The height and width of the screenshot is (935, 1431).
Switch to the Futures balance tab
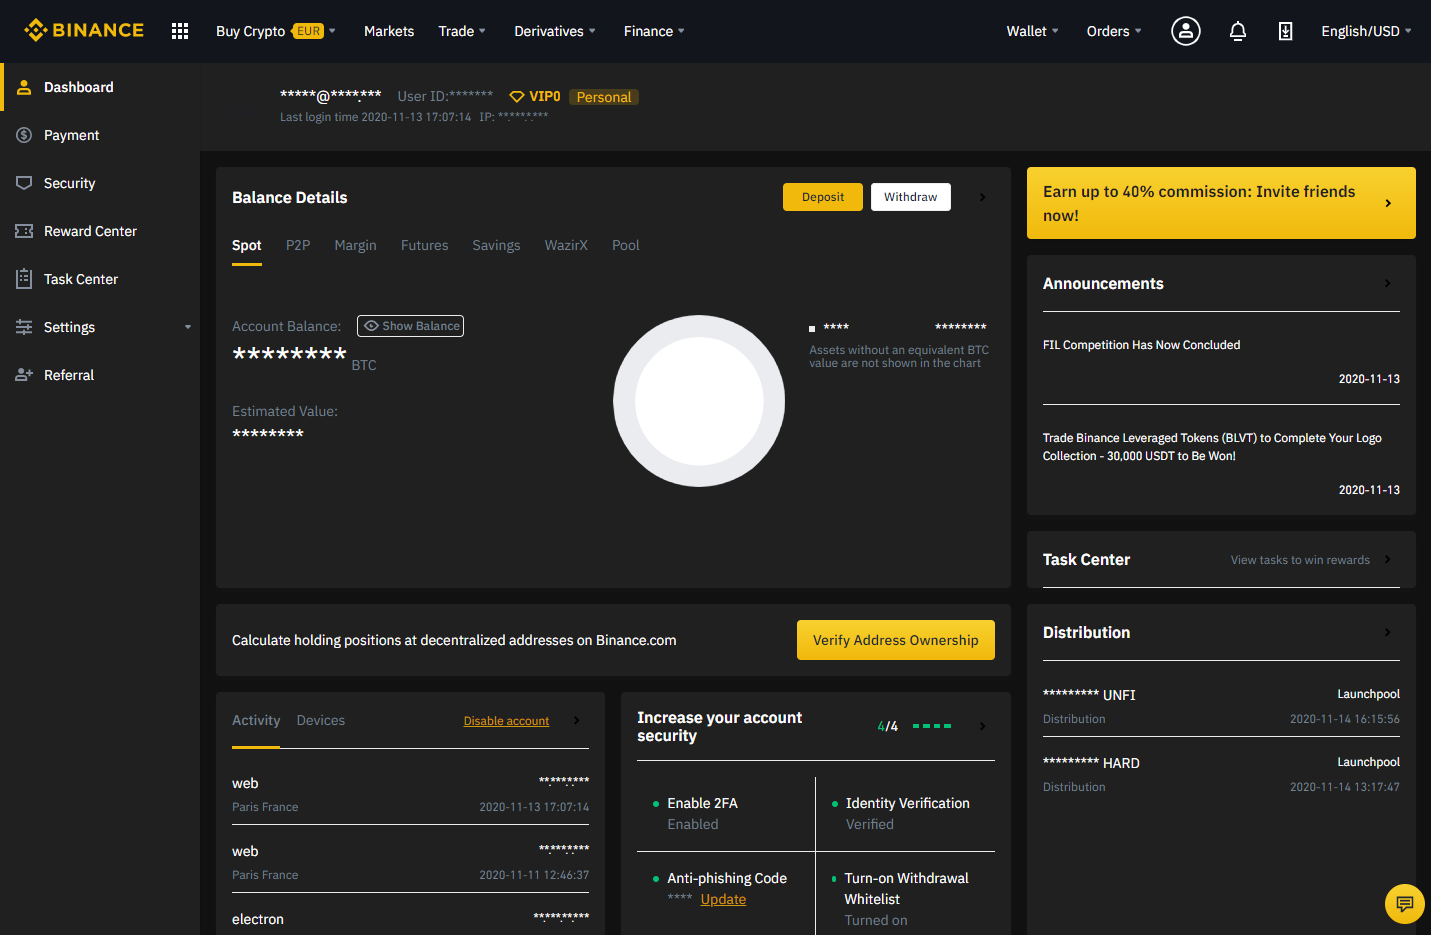pyautogui.click(x=424, y=245)
